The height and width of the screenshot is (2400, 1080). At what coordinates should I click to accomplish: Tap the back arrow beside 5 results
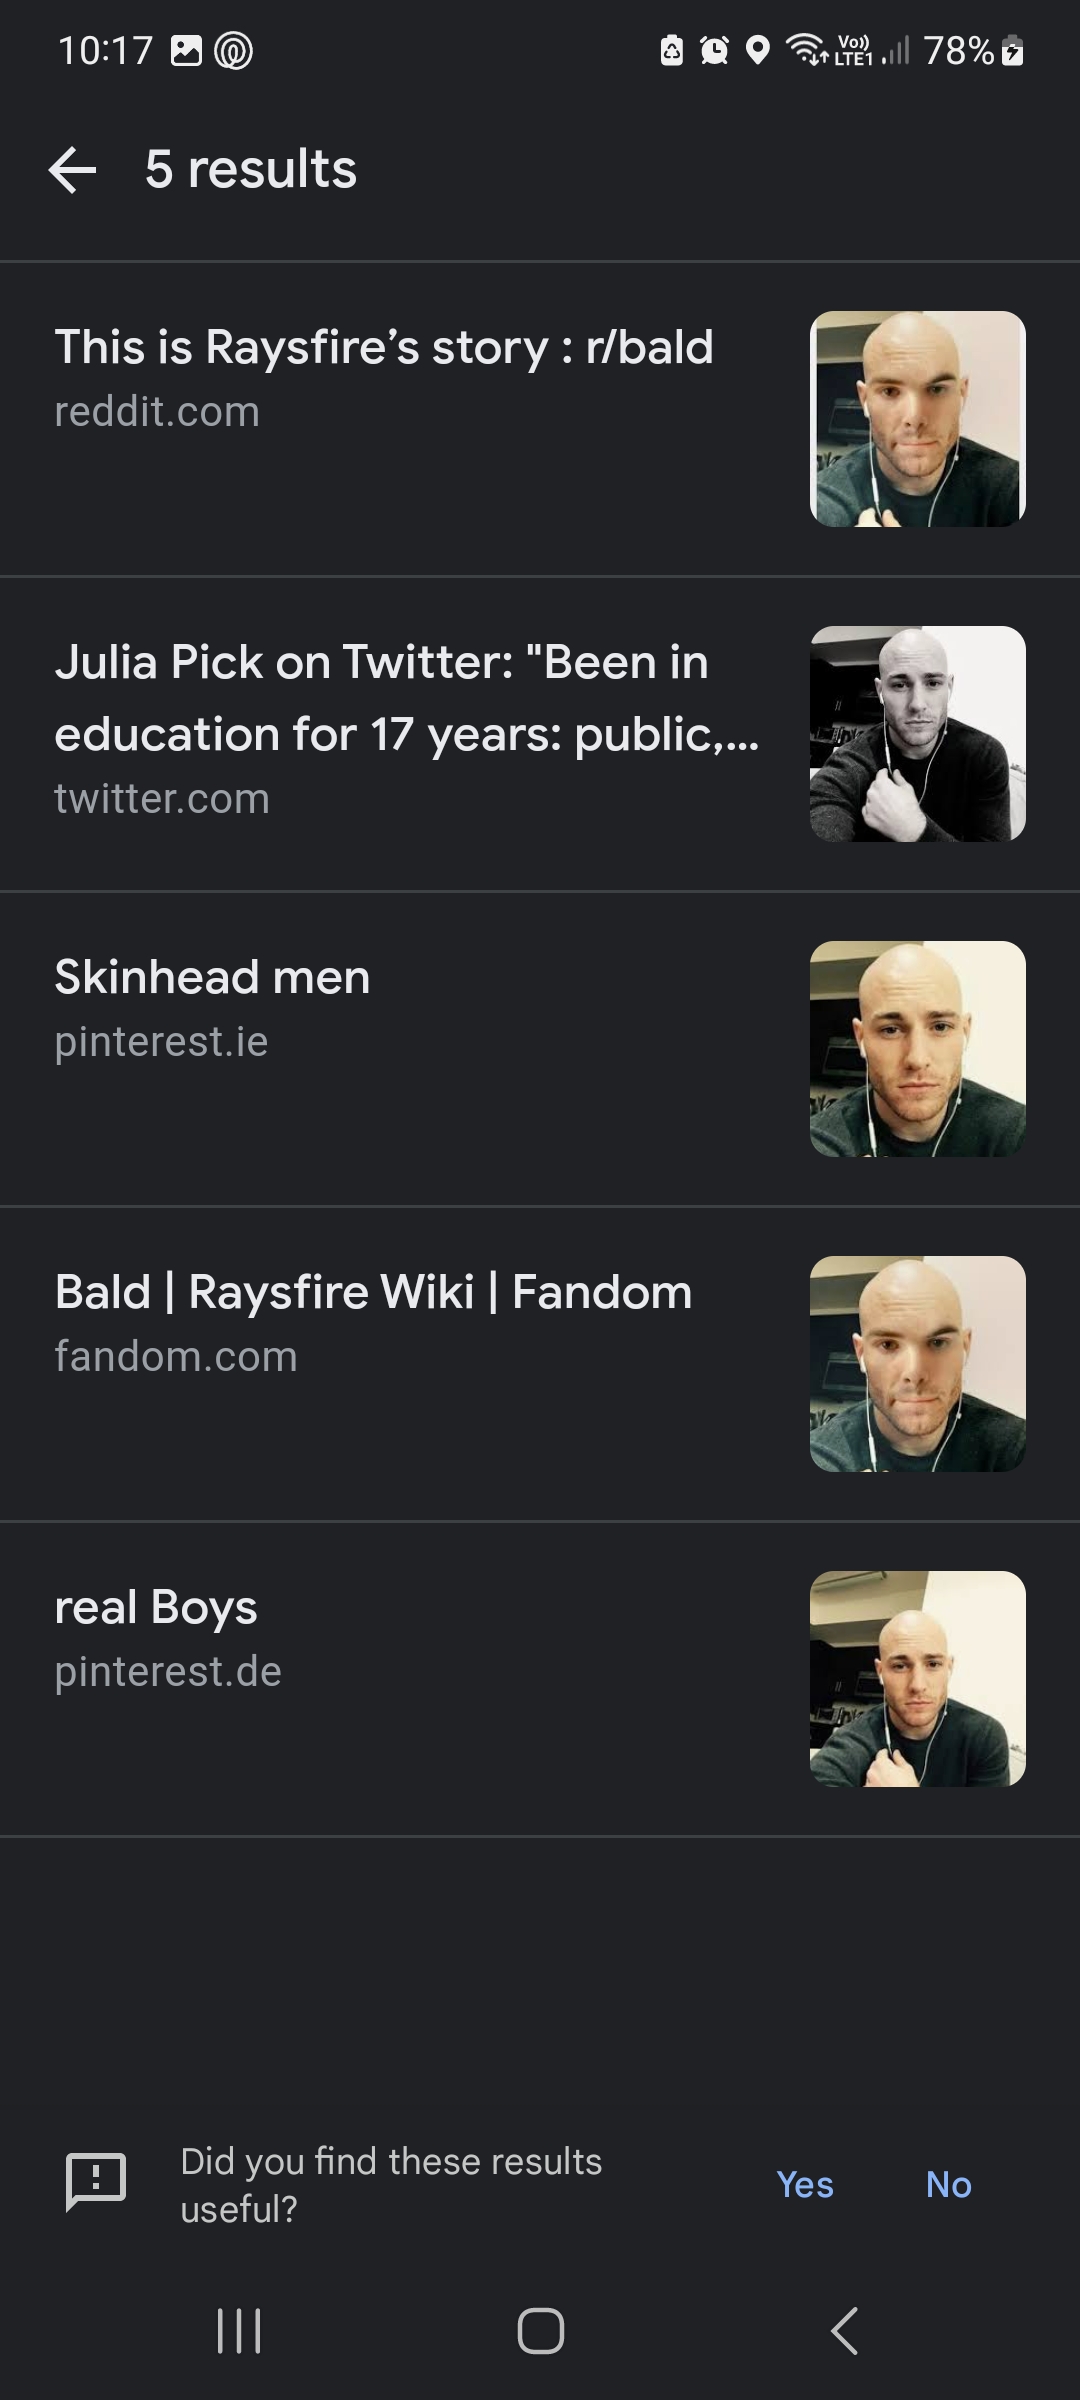[72, 169]
